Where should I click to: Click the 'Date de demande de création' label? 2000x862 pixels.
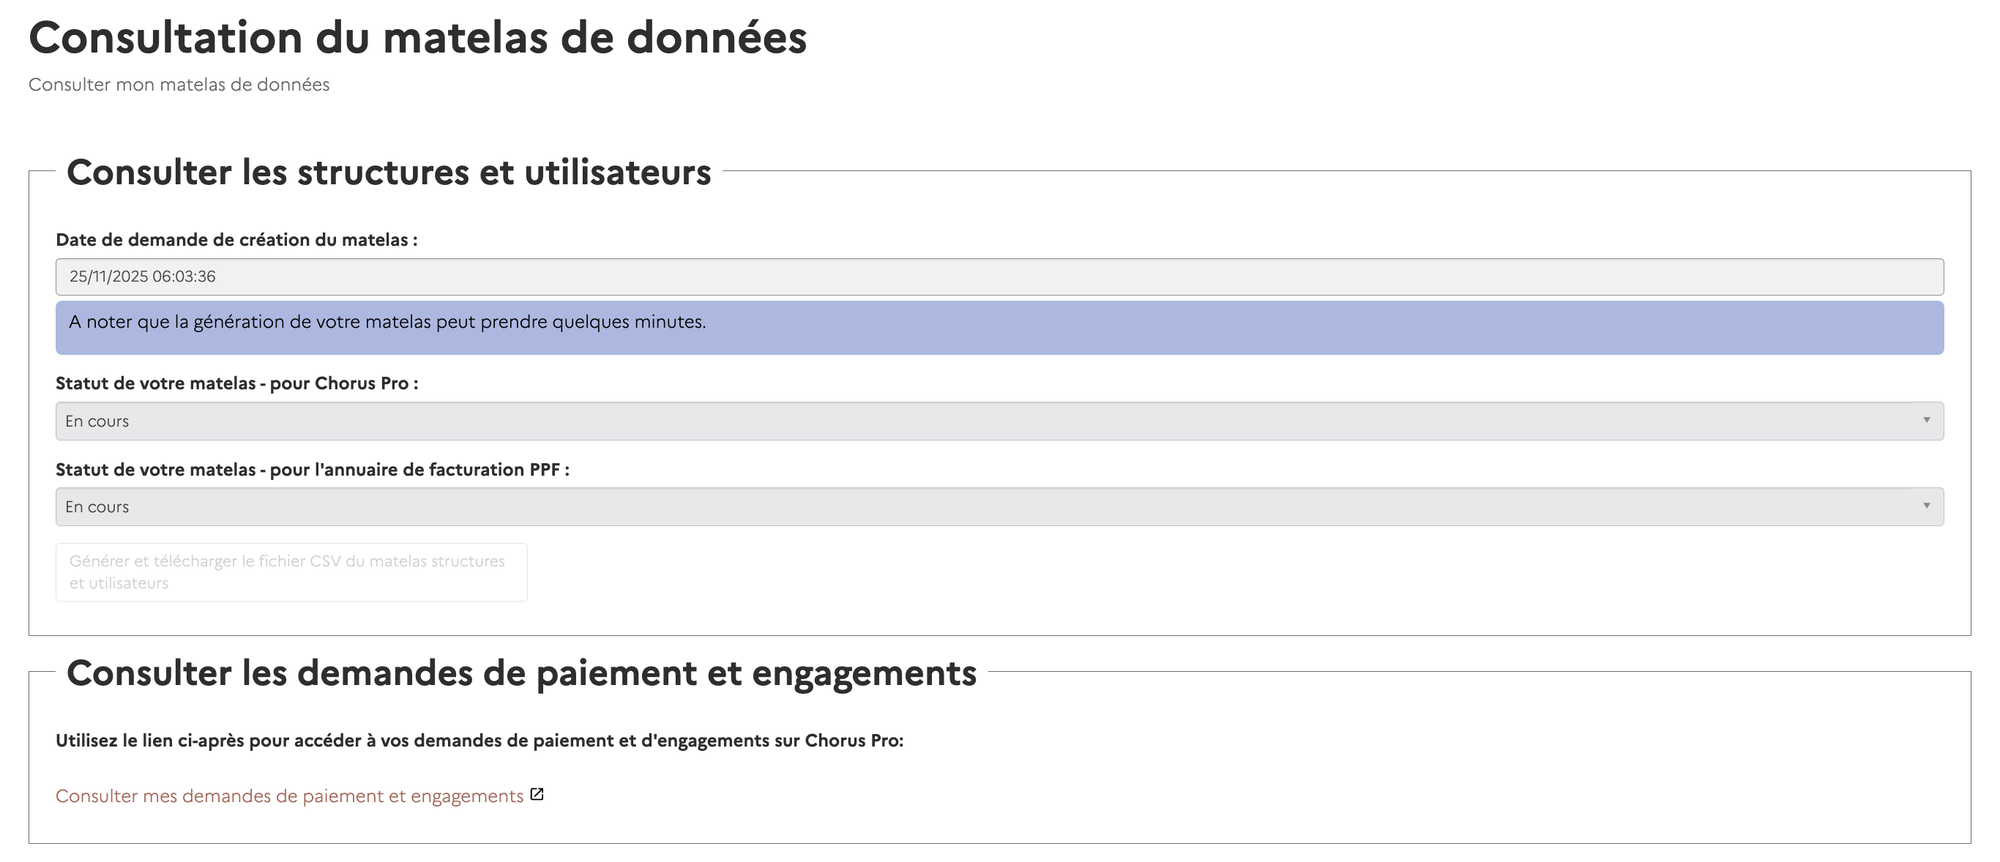236,240
